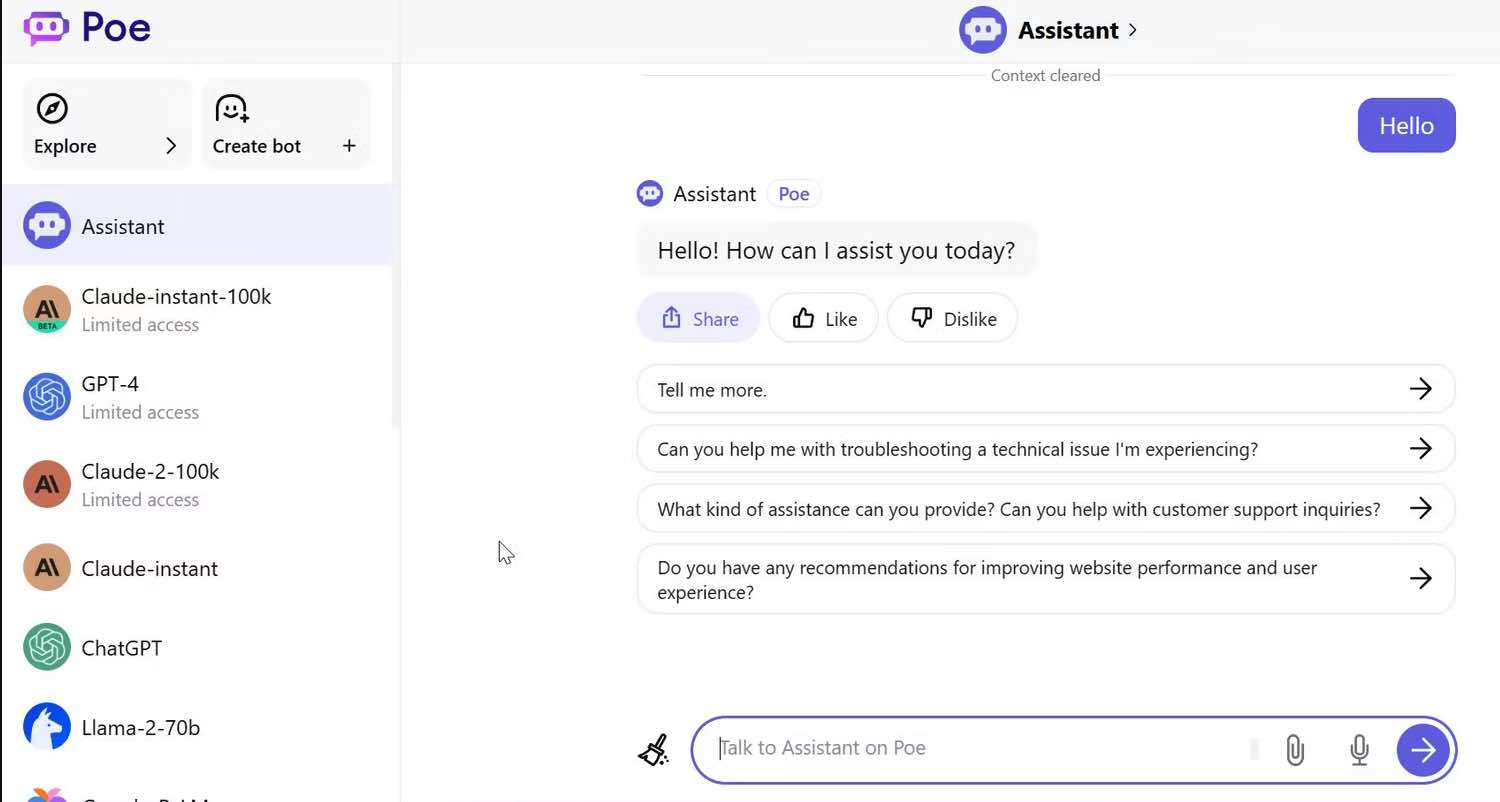Viewport: 1500px width, 802px height.
Task: Select Claude-instant-100k row text
Action: tap(176, 297)
